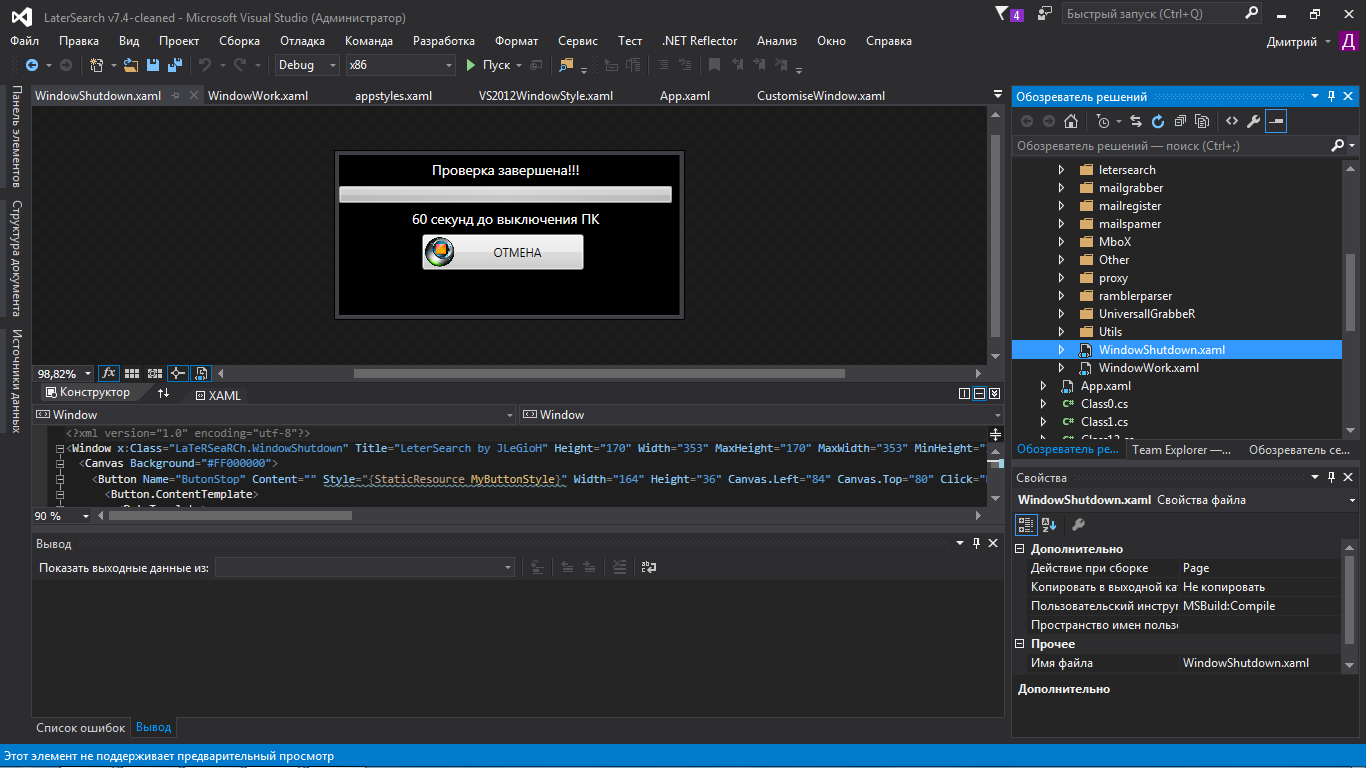Image resolution: width=1366 pixels, height=768 pixels.
Task: Open the Debug configuration dropdown
Action: pos(308,65)
